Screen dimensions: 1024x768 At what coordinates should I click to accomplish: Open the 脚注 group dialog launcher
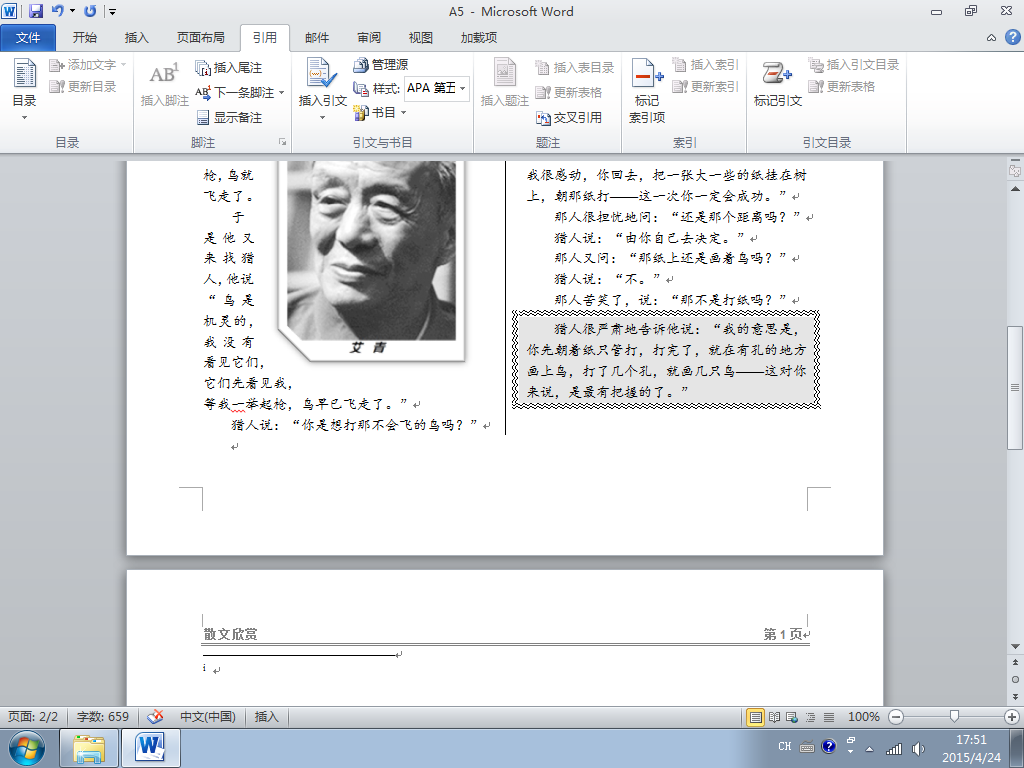(x=283, y=142)
